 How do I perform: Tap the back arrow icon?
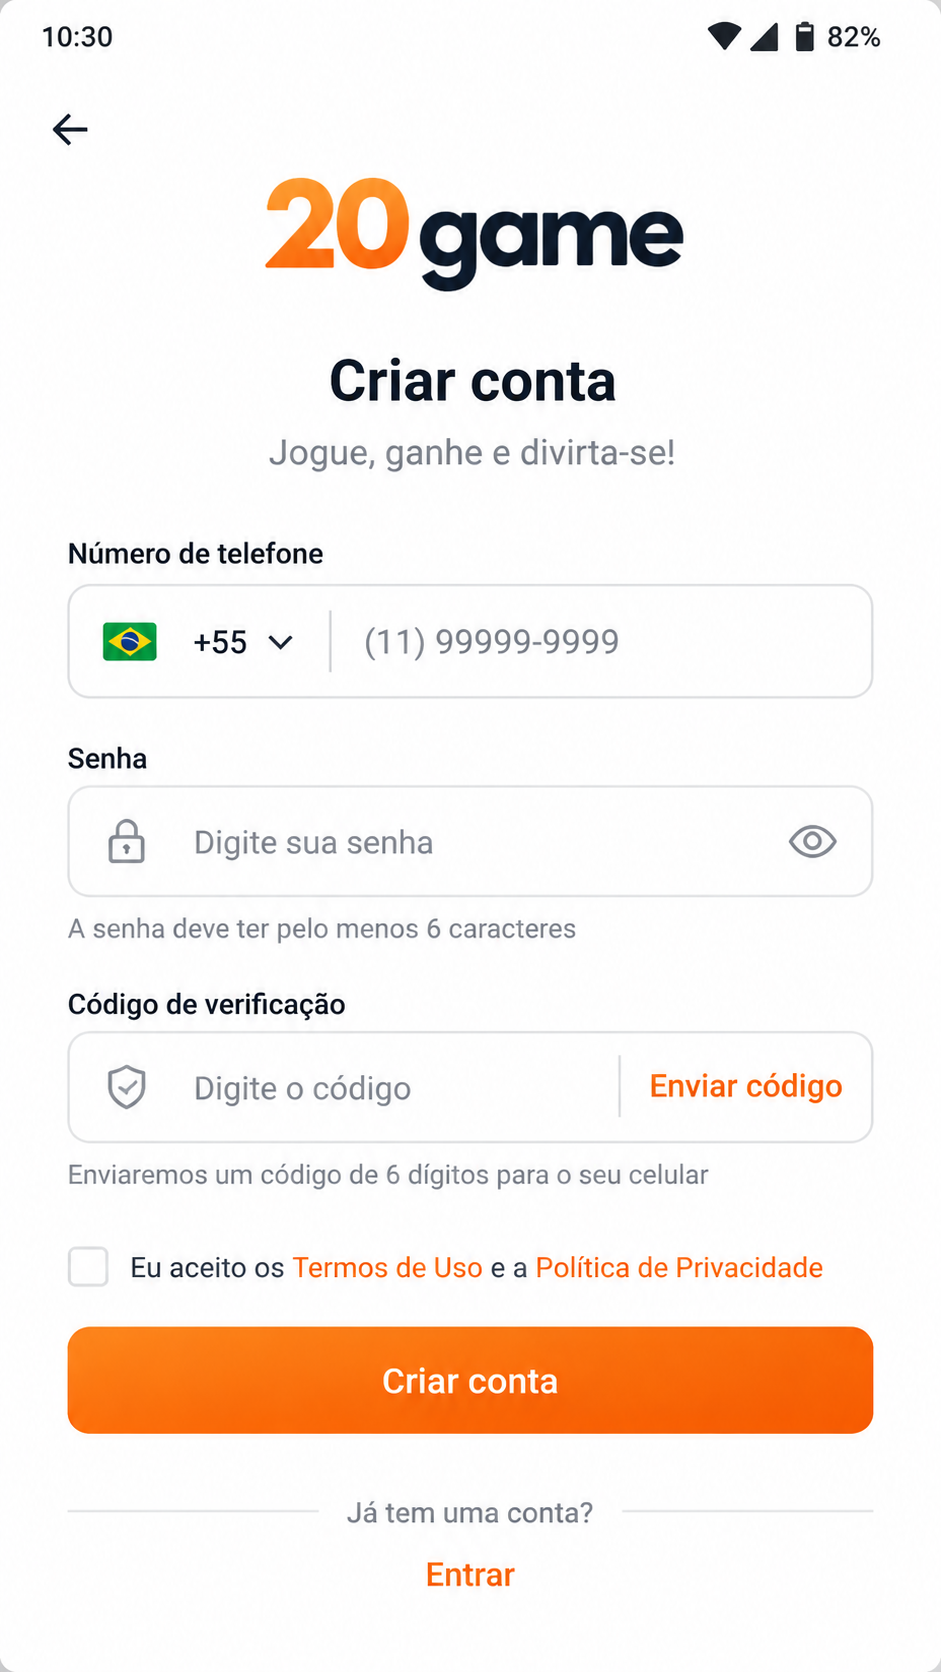[70, 129]
